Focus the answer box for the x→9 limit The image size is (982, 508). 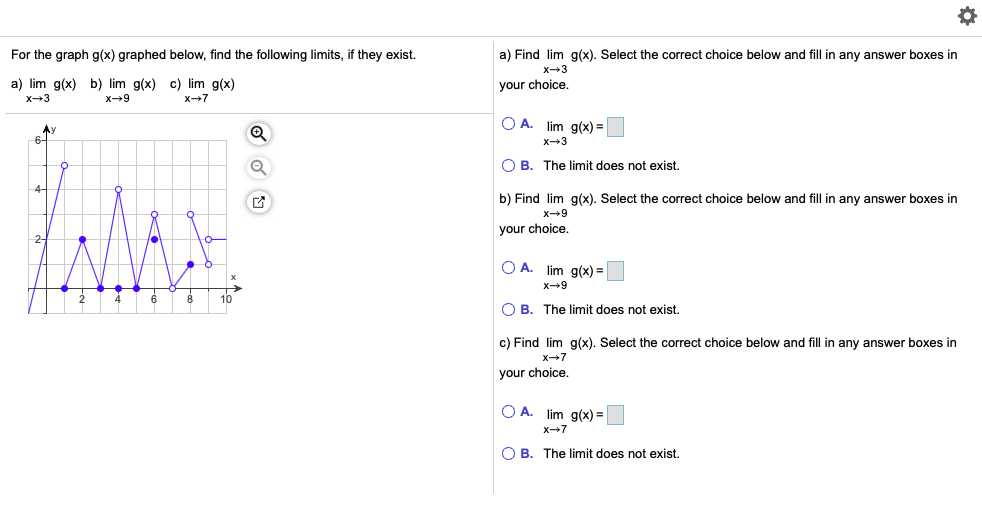point(616,271)
